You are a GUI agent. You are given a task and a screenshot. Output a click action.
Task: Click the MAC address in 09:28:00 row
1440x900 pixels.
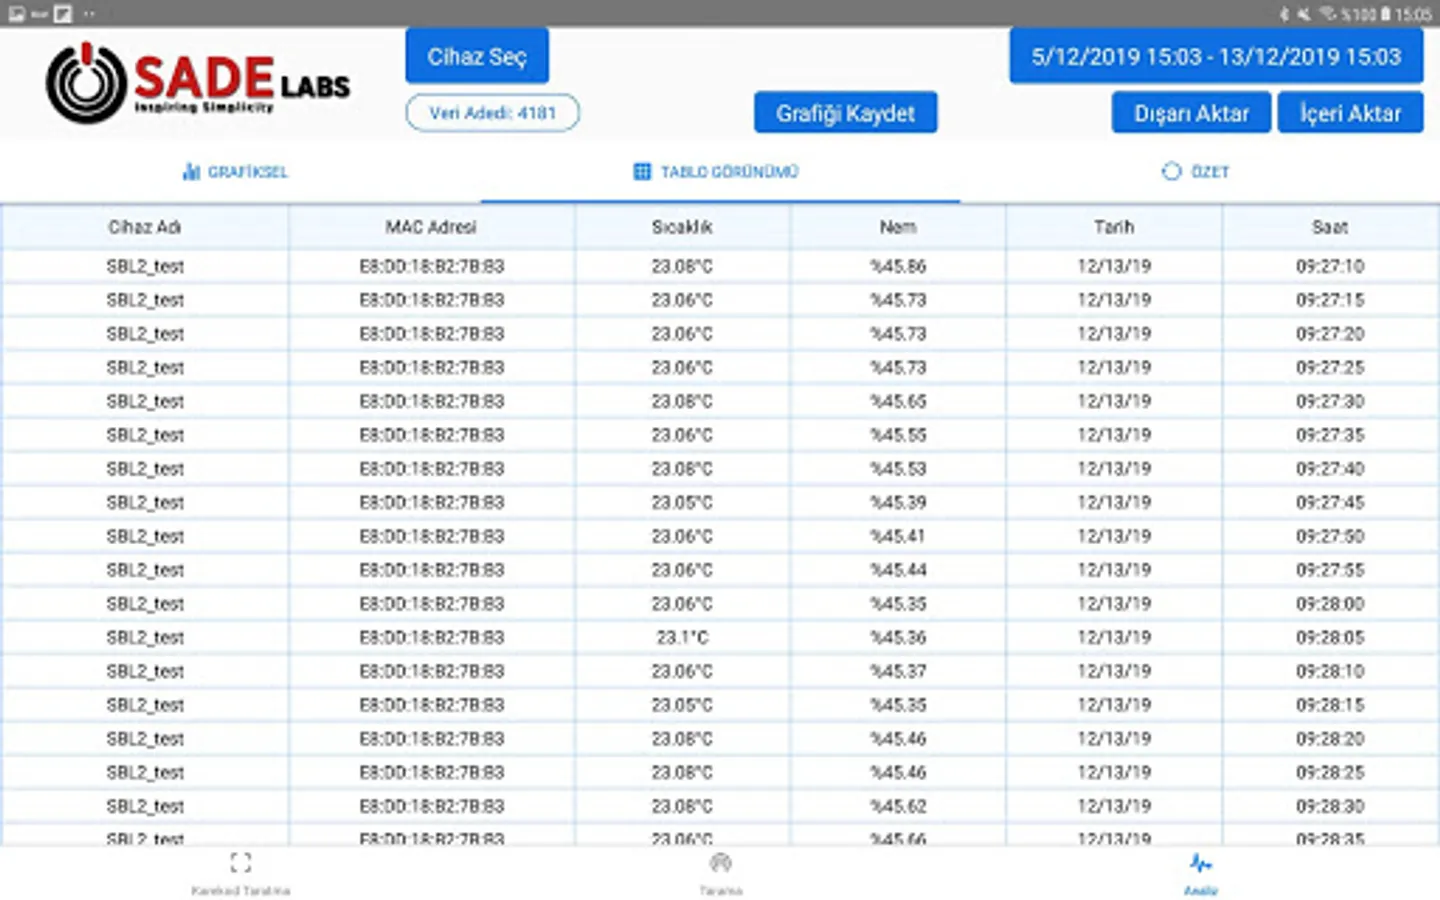[x=431, y=604]
